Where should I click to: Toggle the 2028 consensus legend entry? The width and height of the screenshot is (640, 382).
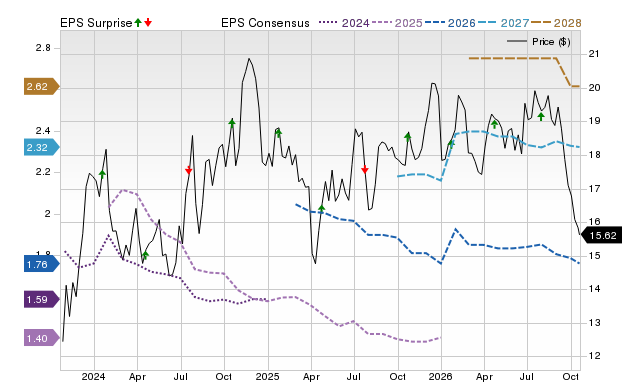556,23
